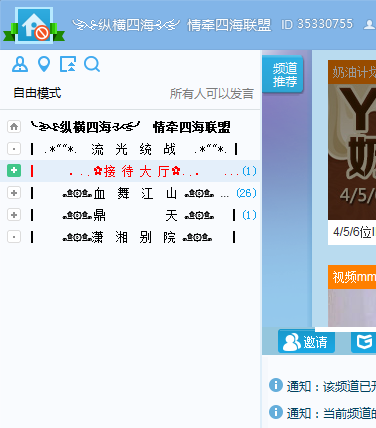This screenshot has width=376, height=428.
Task: Expand the 鼎天 channel node
Action: pyautogui.click(x=14, y=215)
